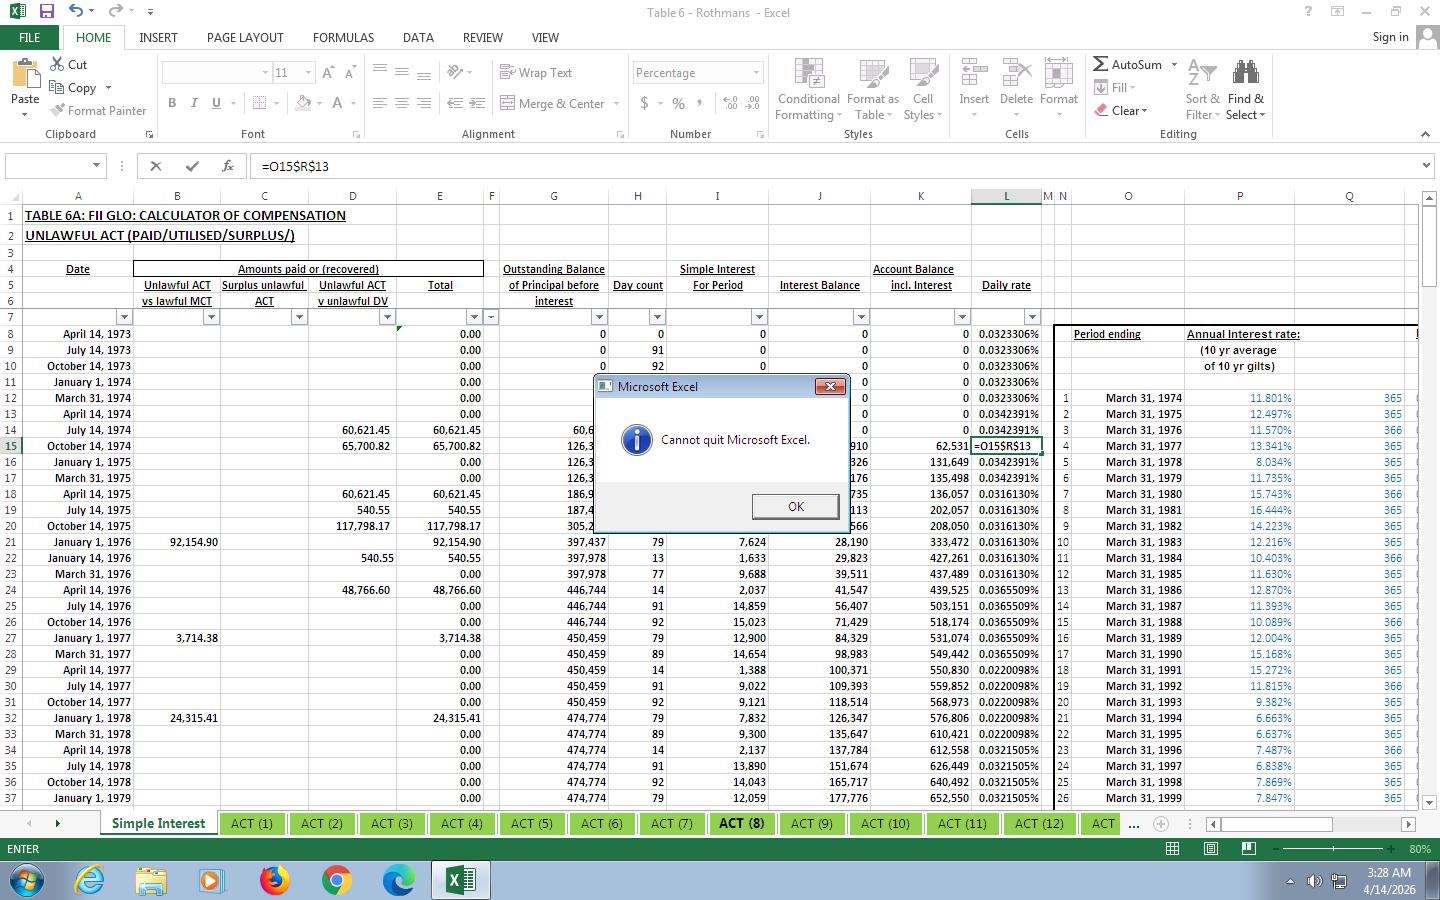Open Conditional Formatting in Styles group
The width and height of the screenshot is (1440, 900).
(x=808, y=90)
